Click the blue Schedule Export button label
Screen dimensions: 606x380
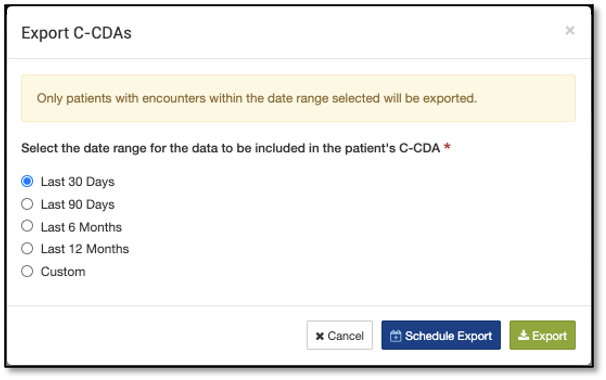[x=448, y=336]
